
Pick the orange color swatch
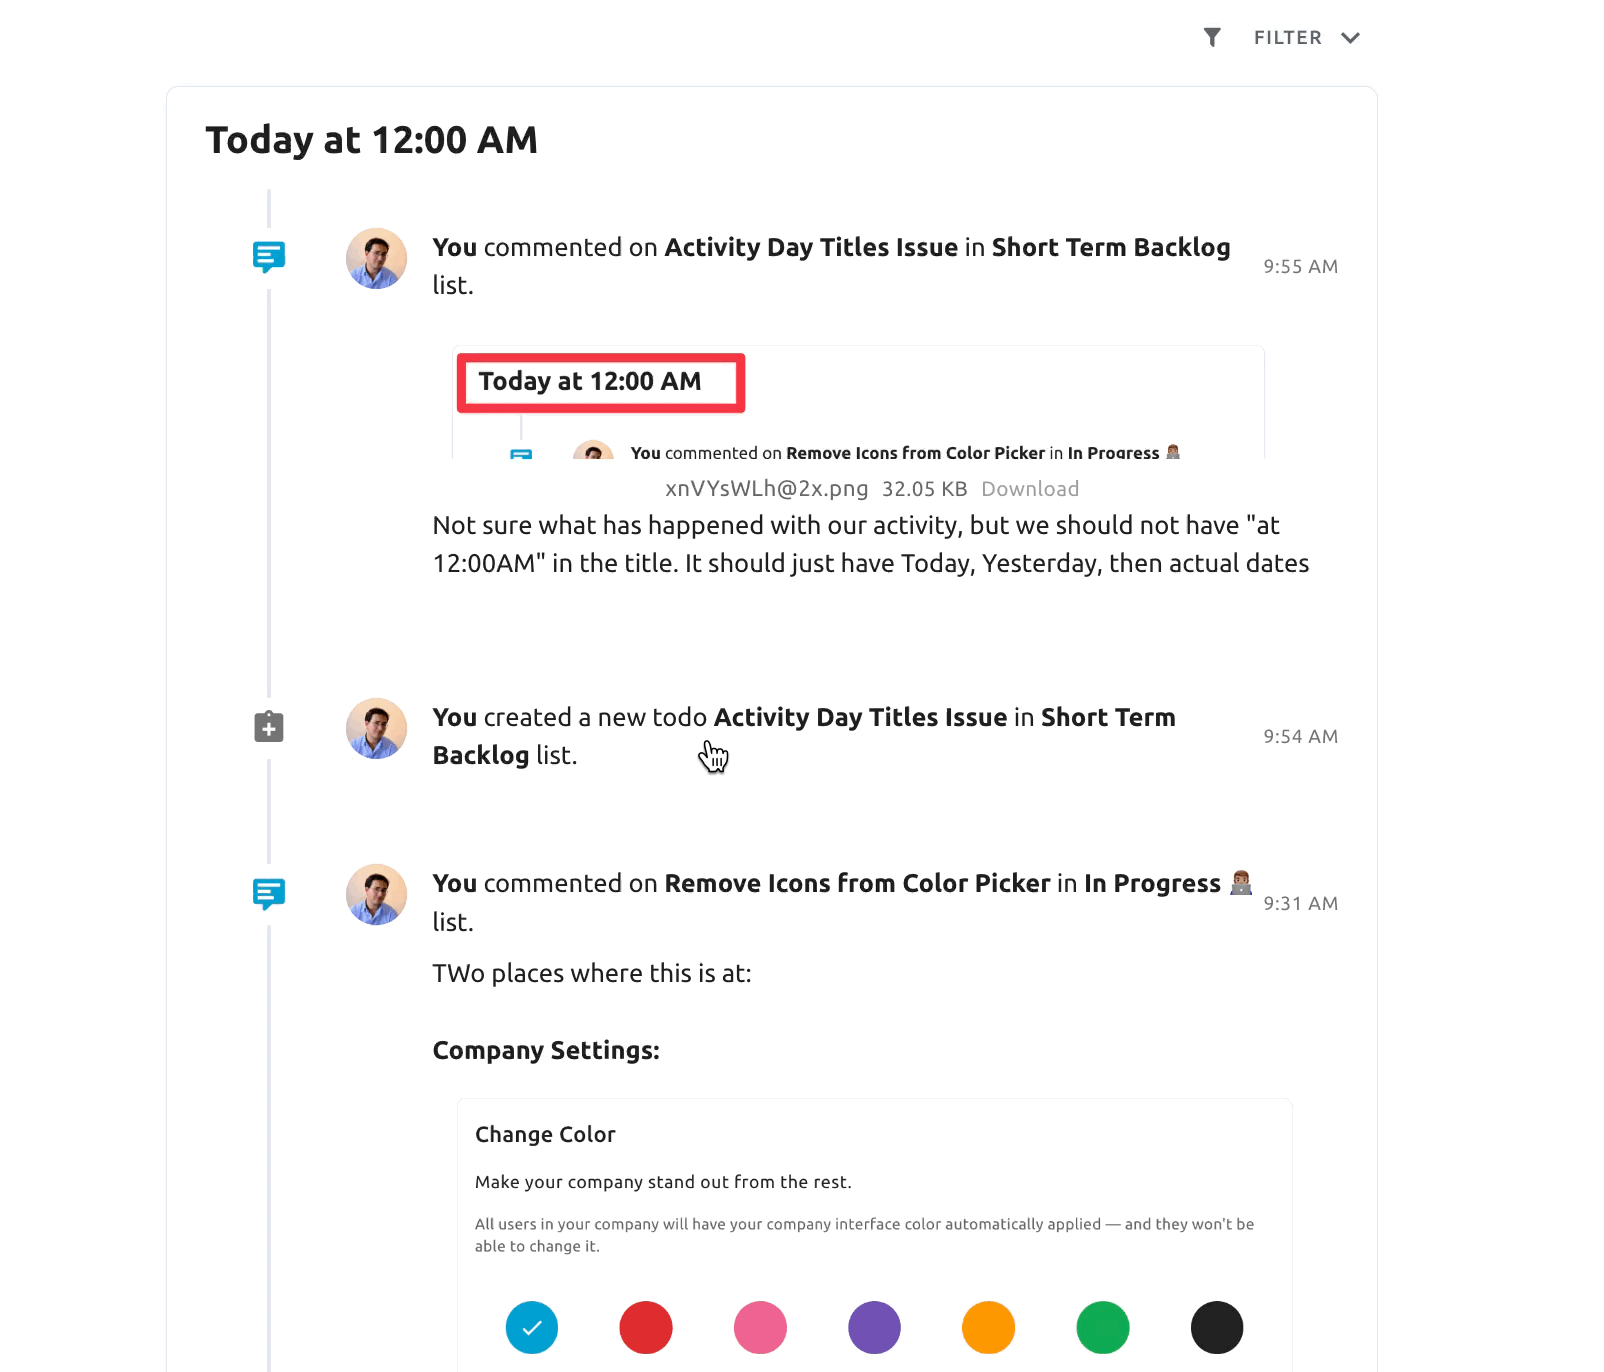tap(988, 1327)
